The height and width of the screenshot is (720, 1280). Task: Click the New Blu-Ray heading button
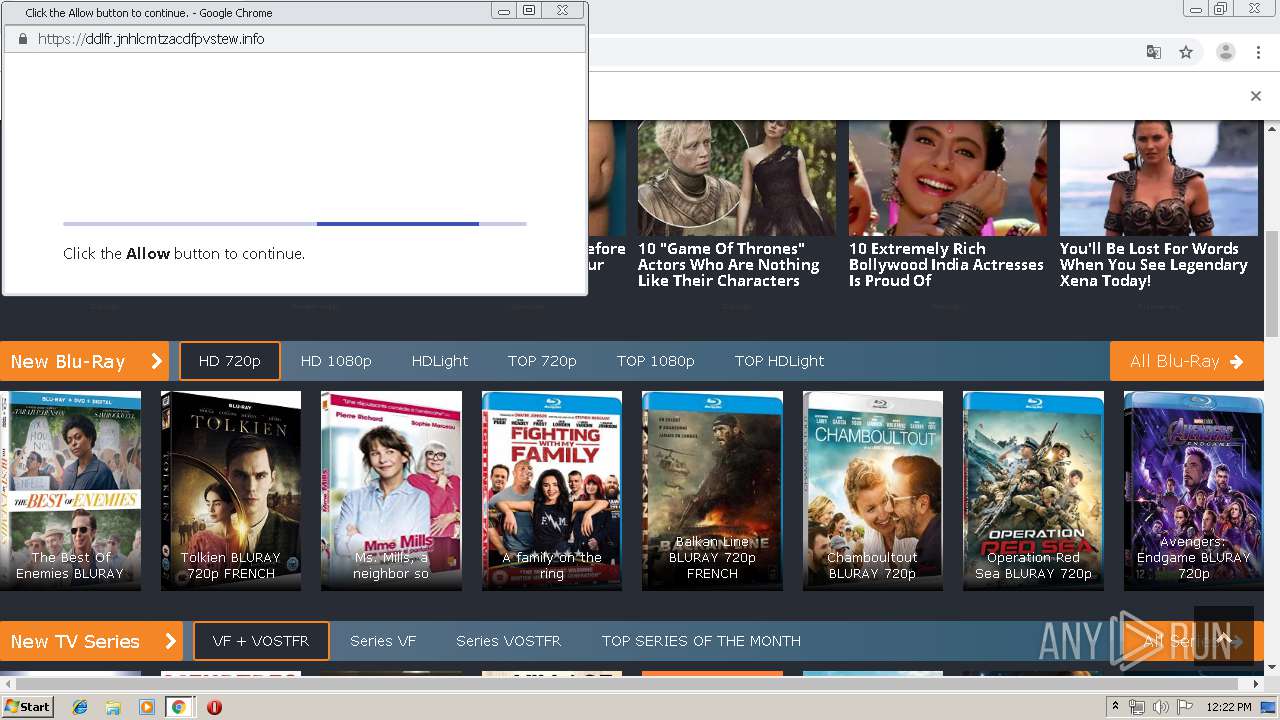84,361
